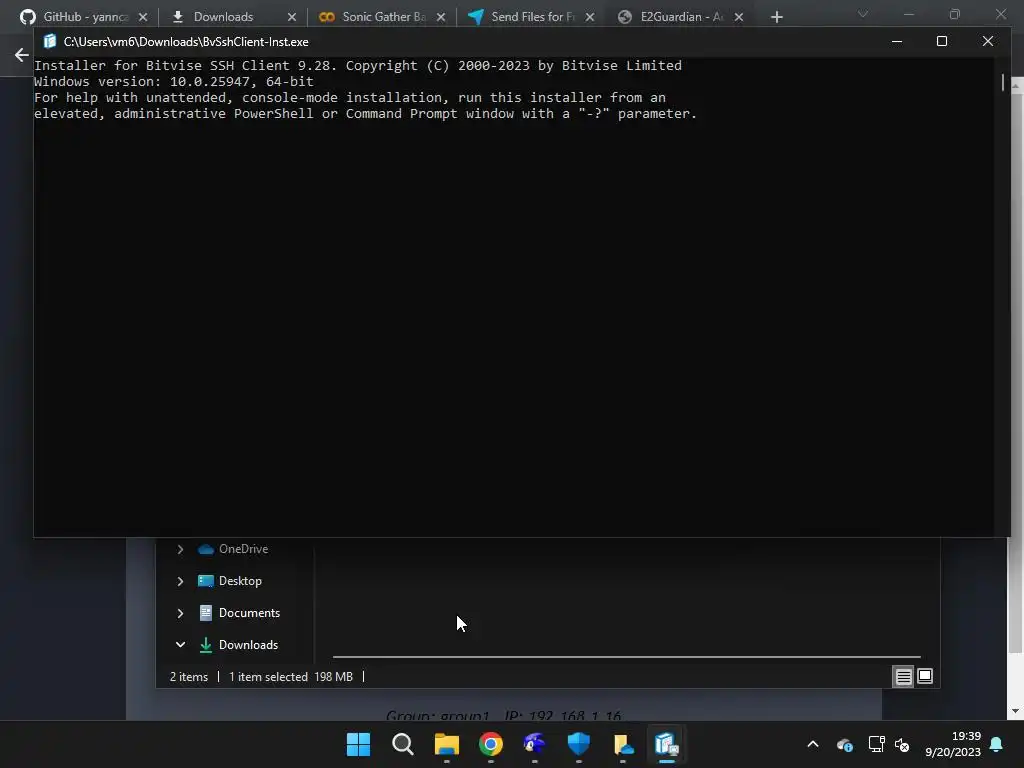Open the blue shield app on taskbar

pos(579,744)
